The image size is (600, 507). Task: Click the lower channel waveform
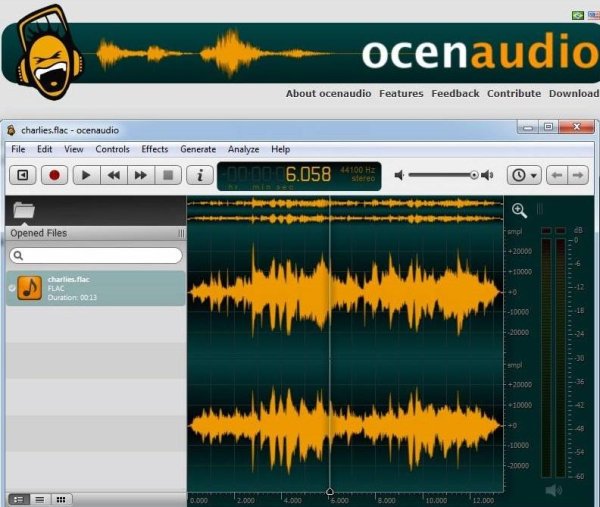[345, 425]
